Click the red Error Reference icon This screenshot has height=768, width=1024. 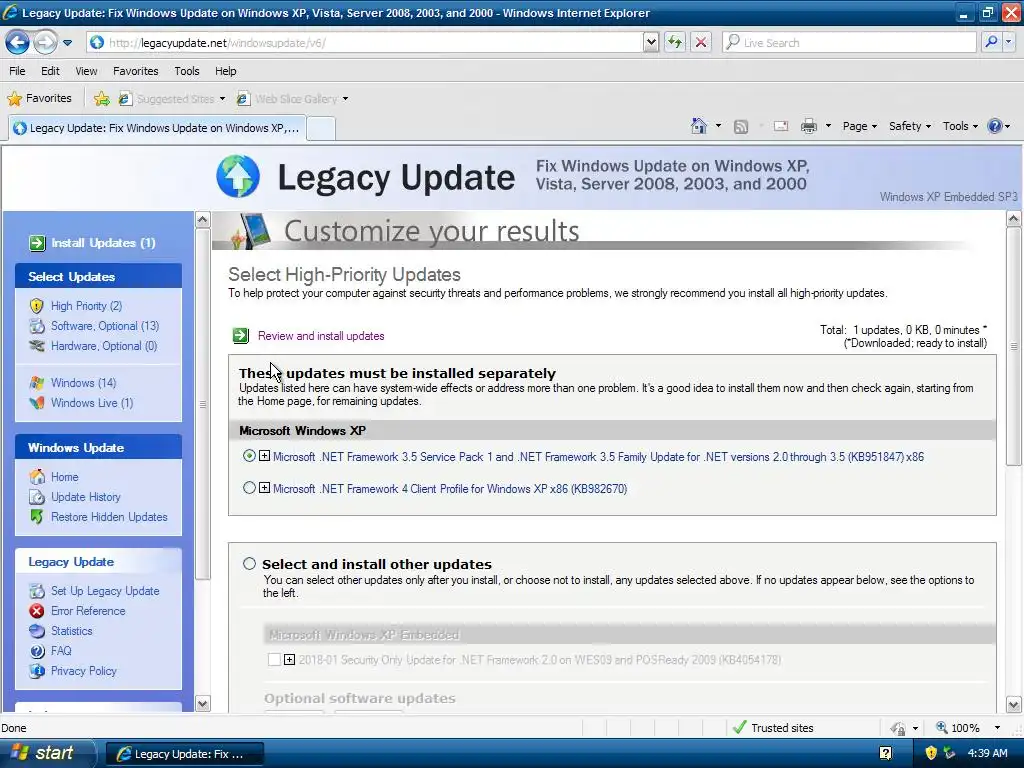37,611
